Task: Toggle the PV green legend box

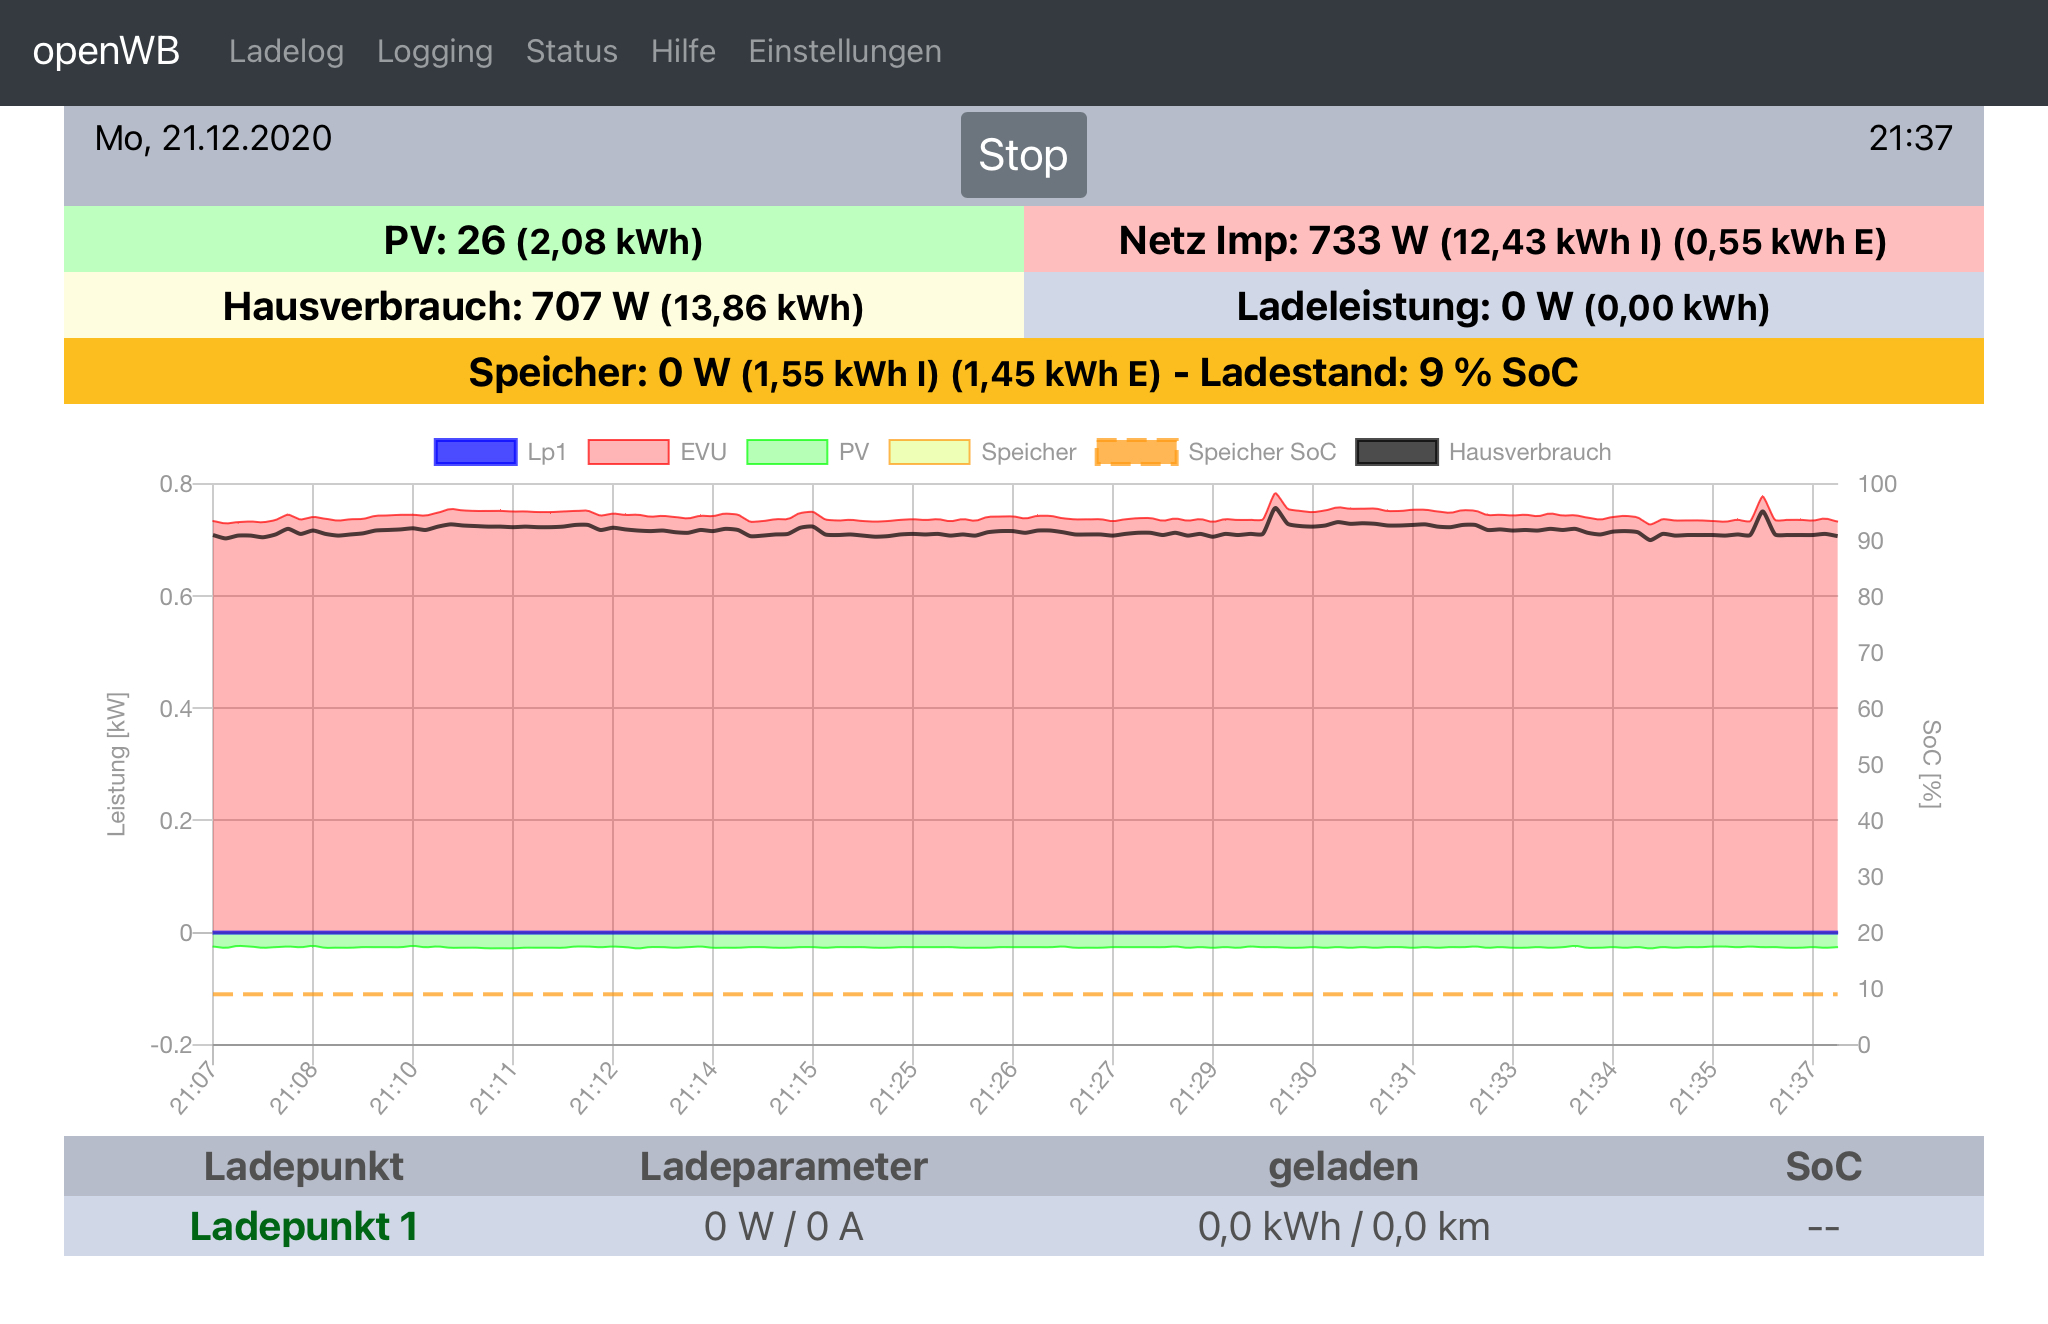Action: coord(787,452)
